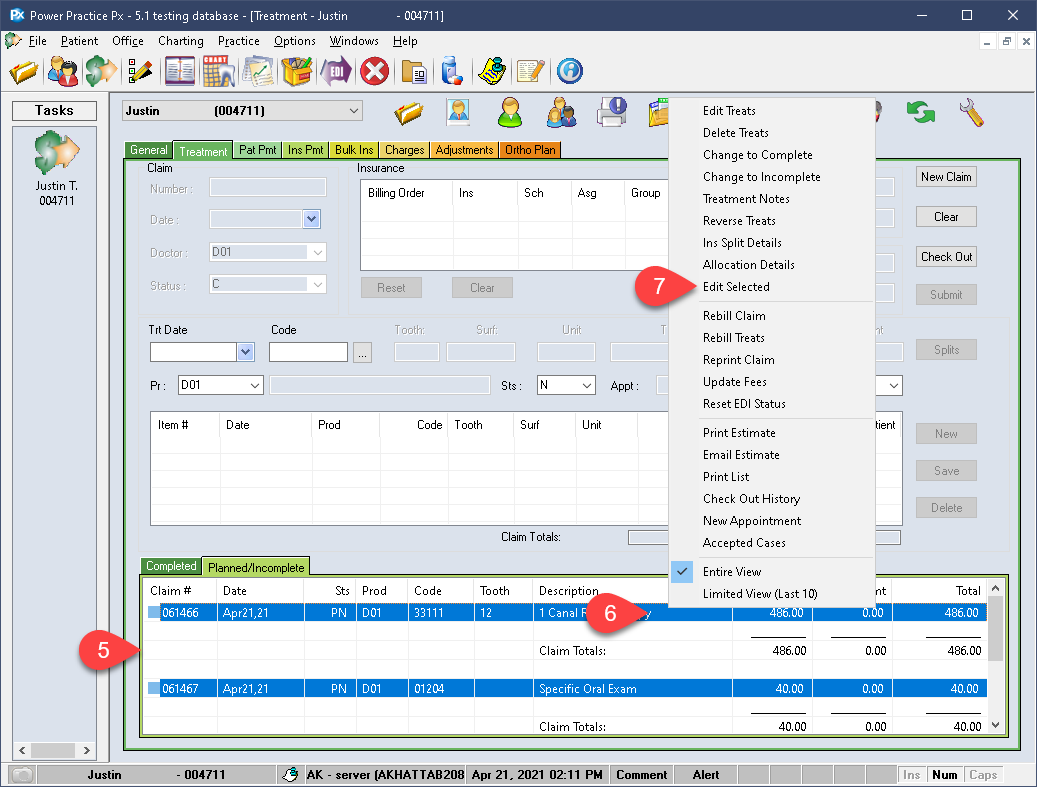Image resolution: width=1037 pixels, height=787 pixels.
Task: Open the appointment book toolbar icon
Action: tap(180, 71)
